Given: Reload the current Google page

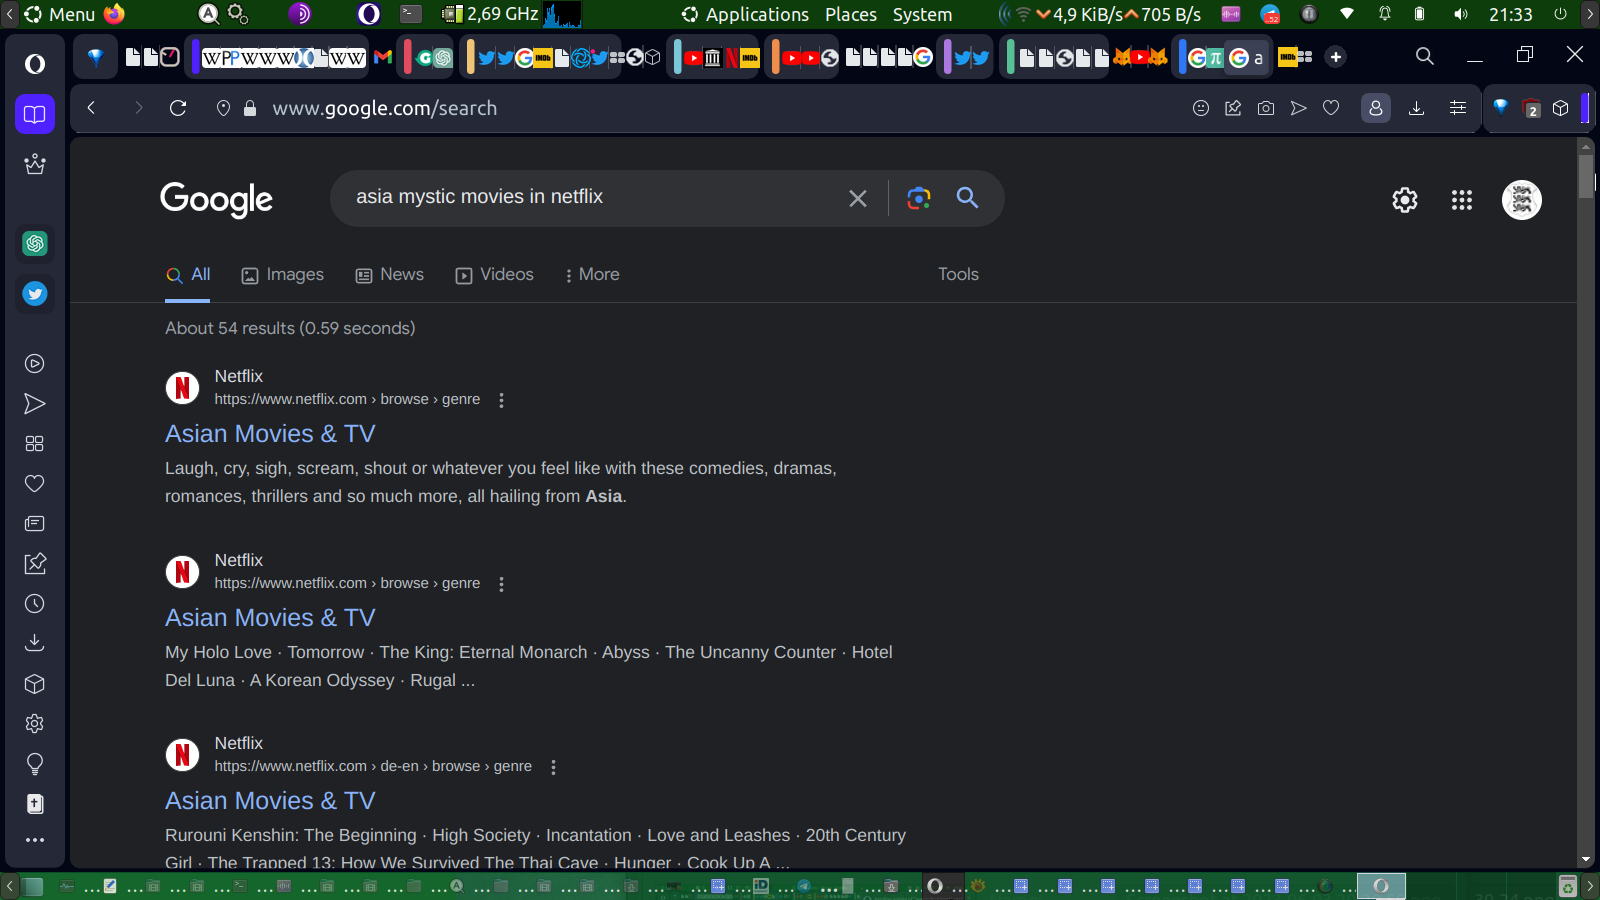Looking at the screenshot, I should point(178,108).
